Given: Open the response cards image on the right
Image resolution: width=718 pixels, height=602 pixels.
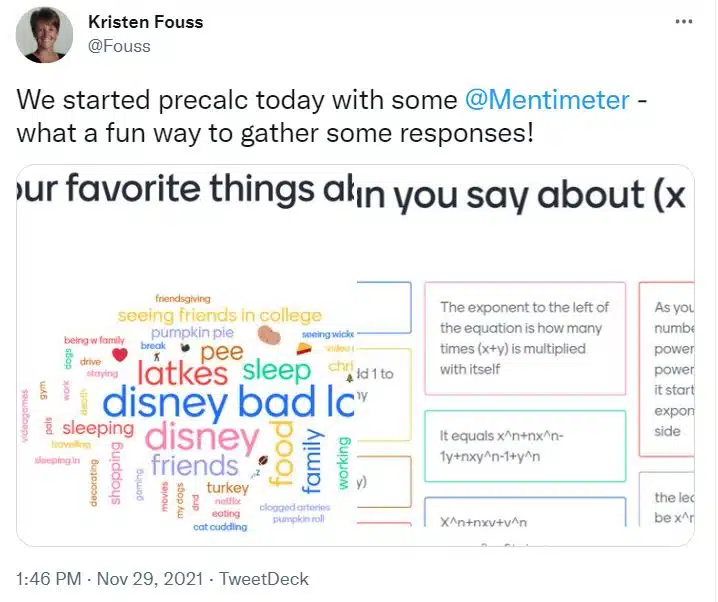Looking at the screenshot, I should tap(526, 355).
